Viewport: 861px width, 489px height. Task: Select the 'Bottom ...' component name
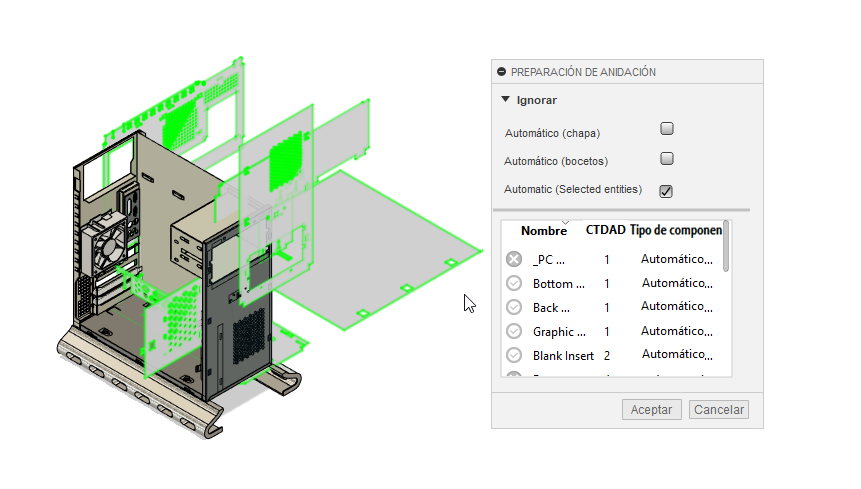tap(558, 284)
